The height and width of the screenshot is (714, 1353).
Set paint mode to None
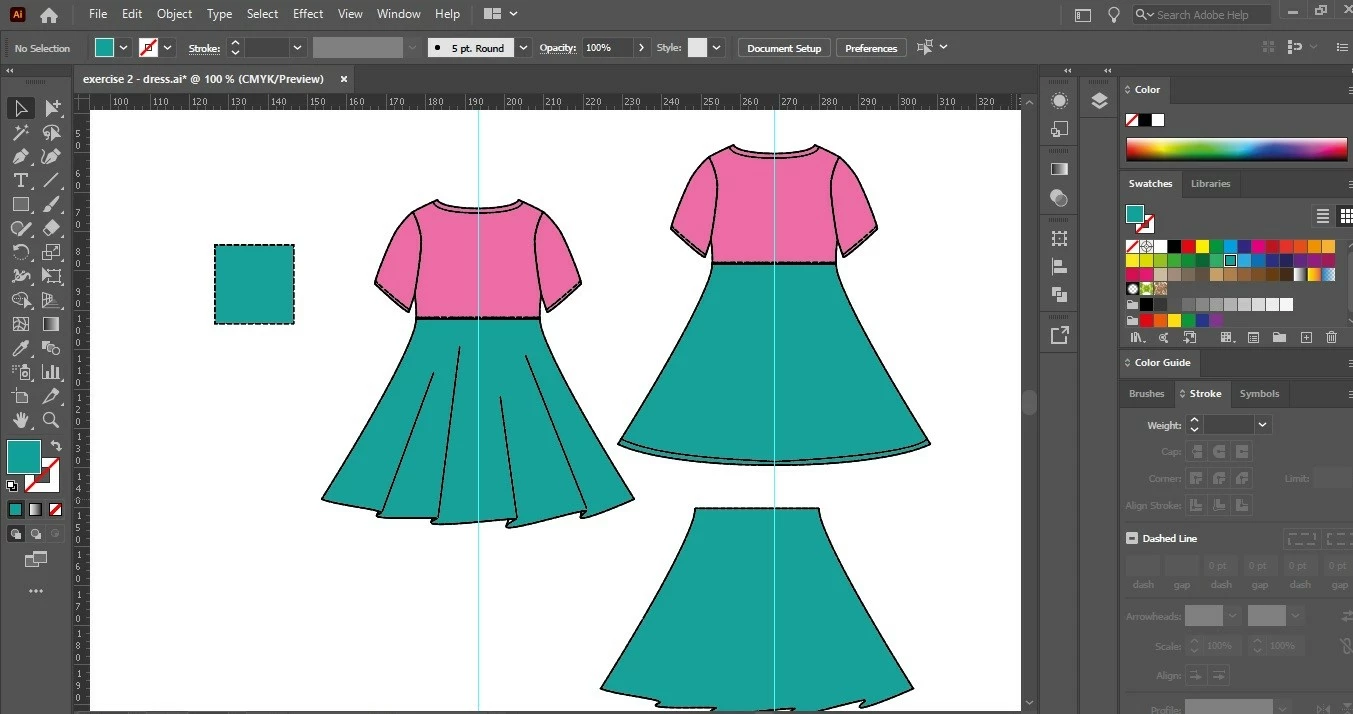[x=56, y=509]
